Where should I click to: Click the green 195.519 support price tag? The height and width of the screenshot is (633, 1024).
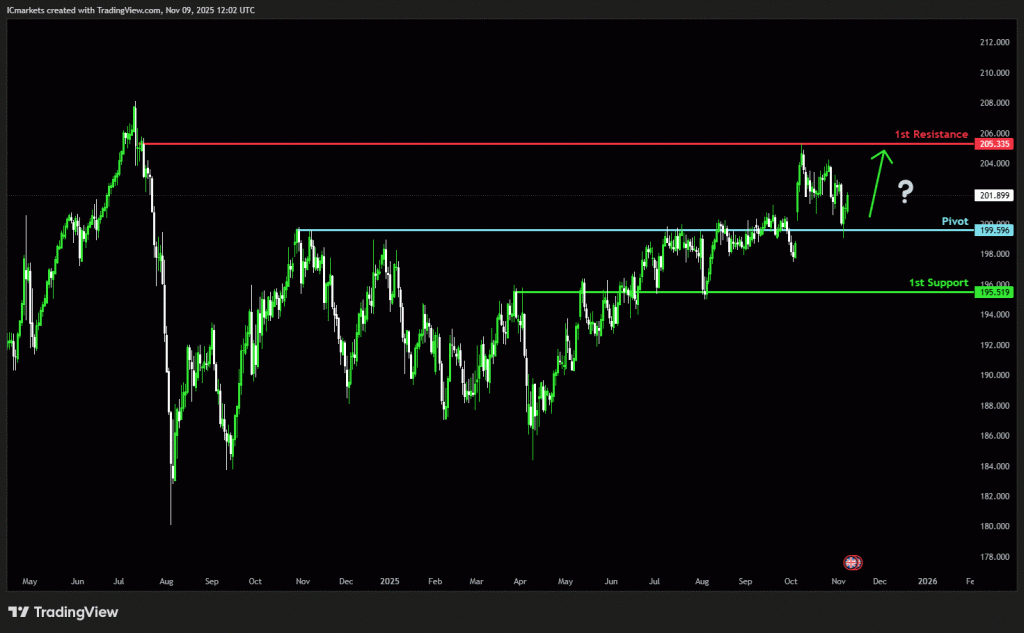[994, 292]
